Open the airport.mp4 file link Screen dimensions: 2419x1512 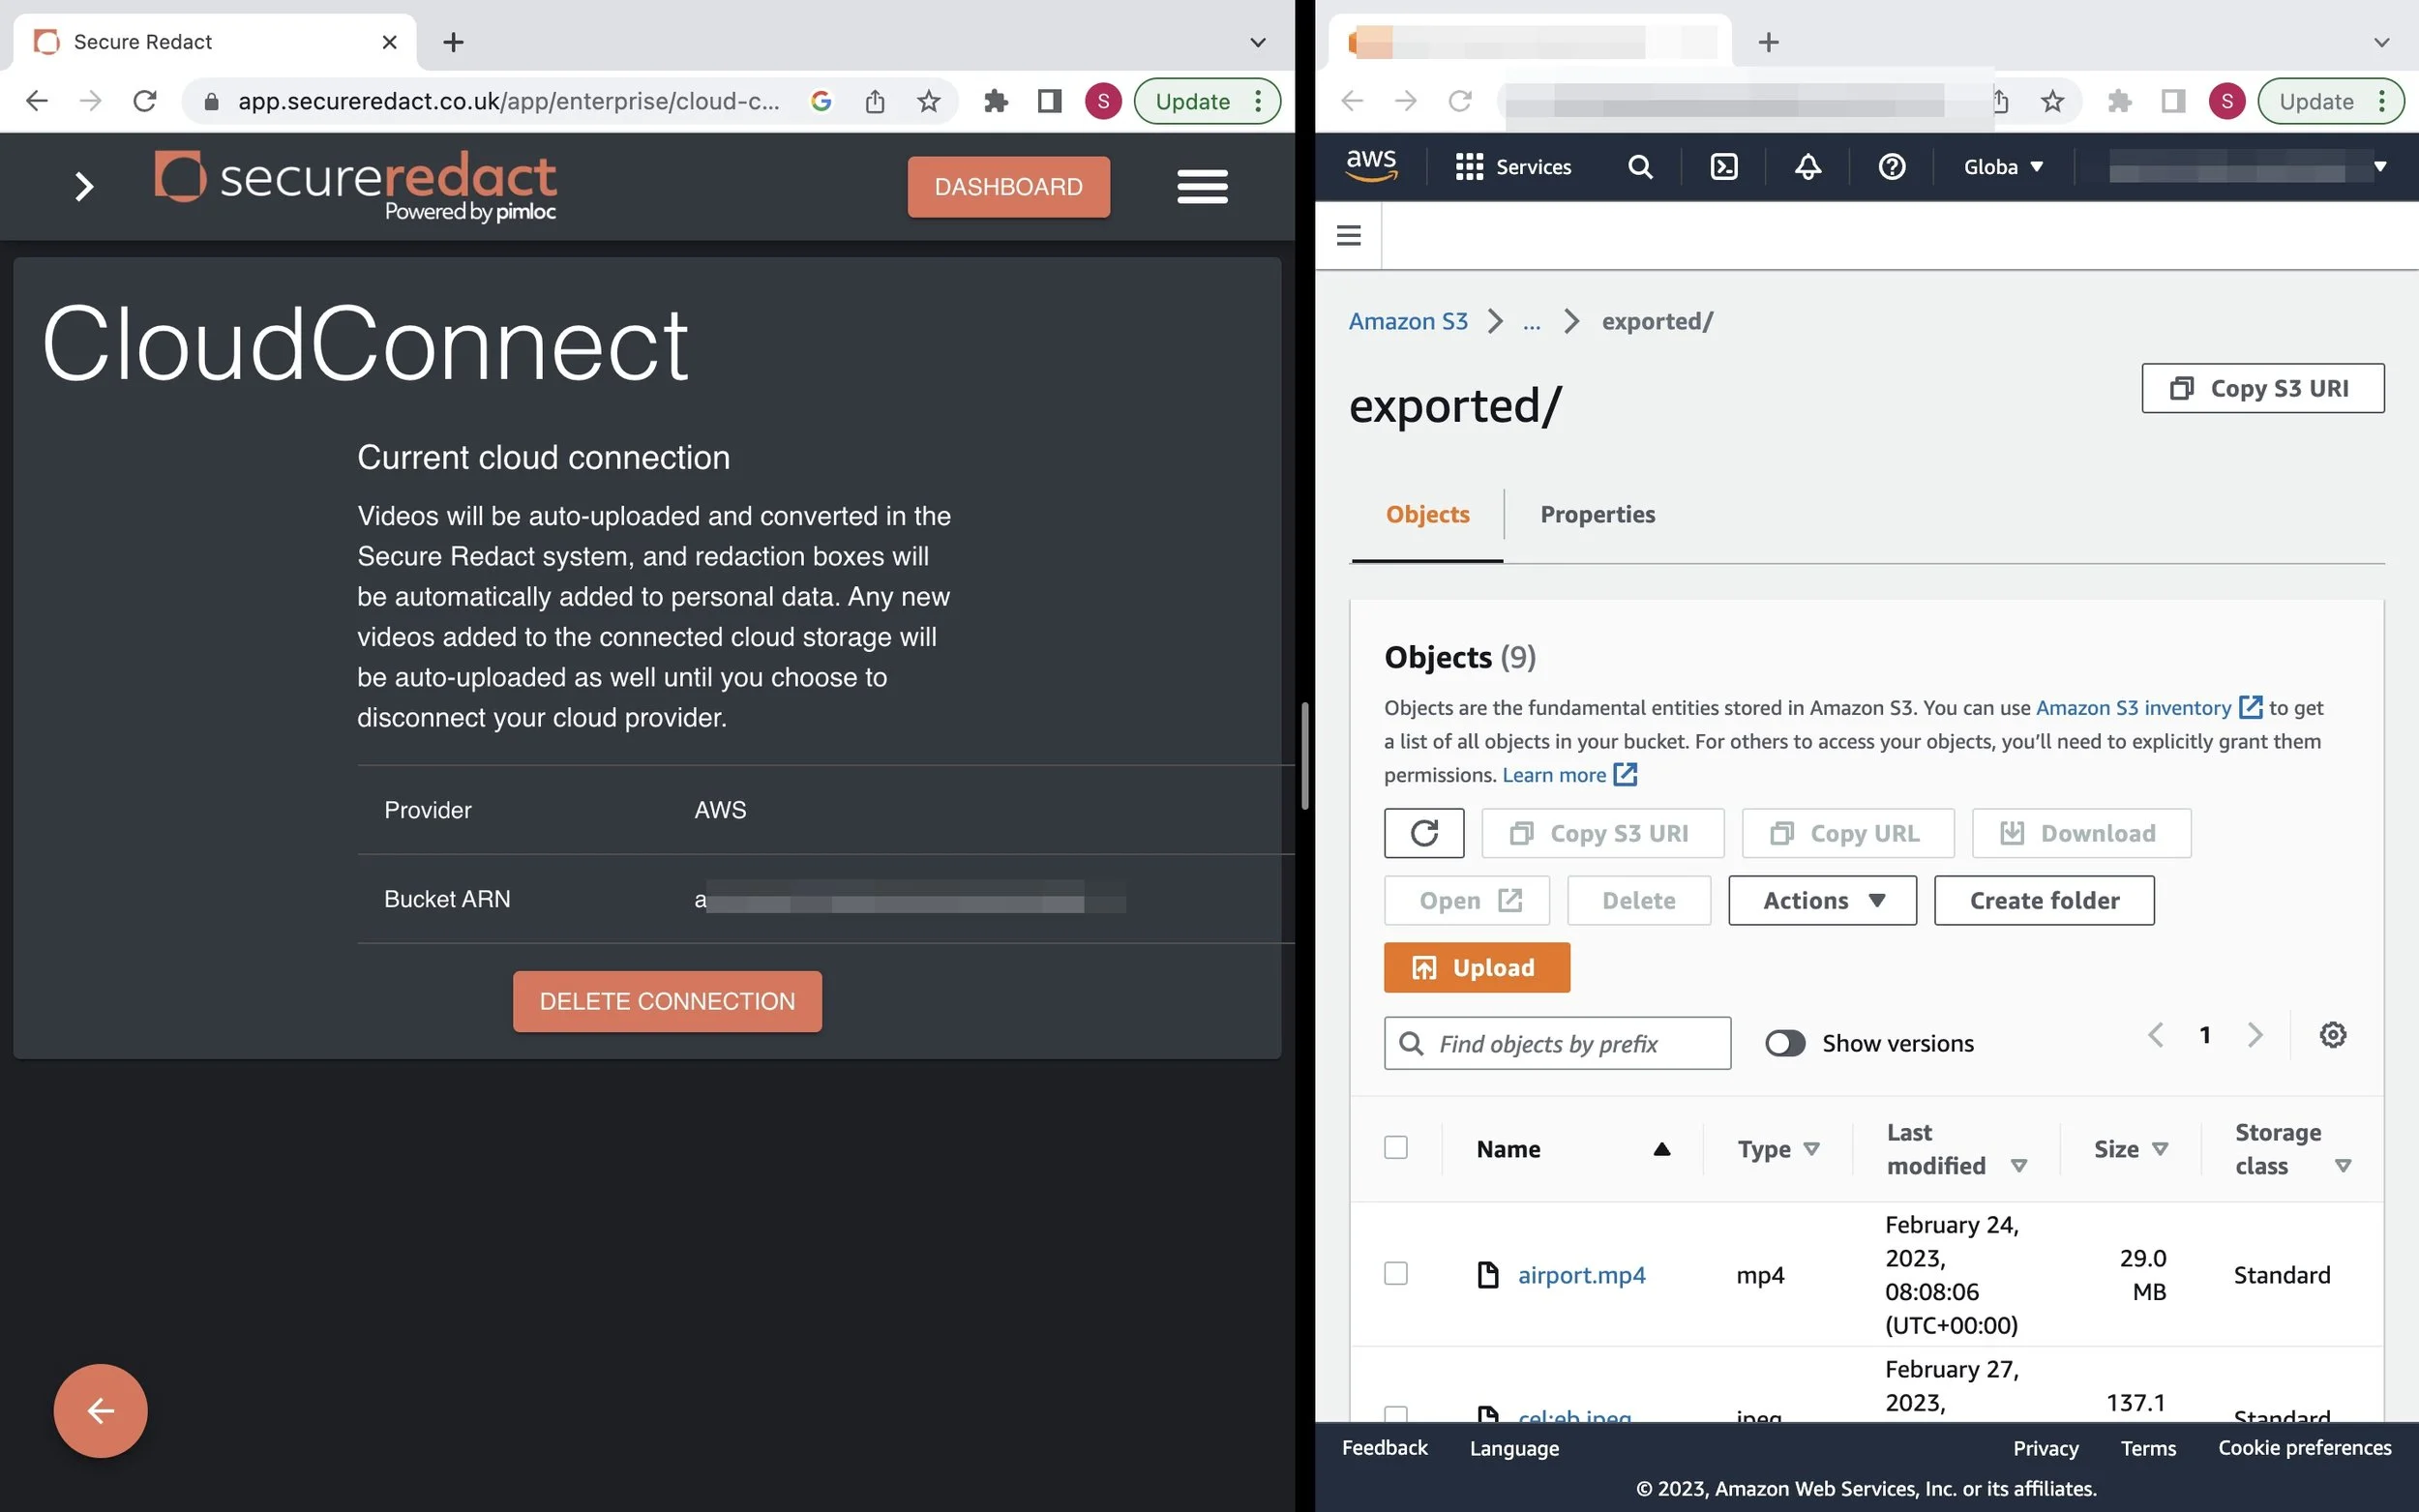[x=1581, y=1275]
